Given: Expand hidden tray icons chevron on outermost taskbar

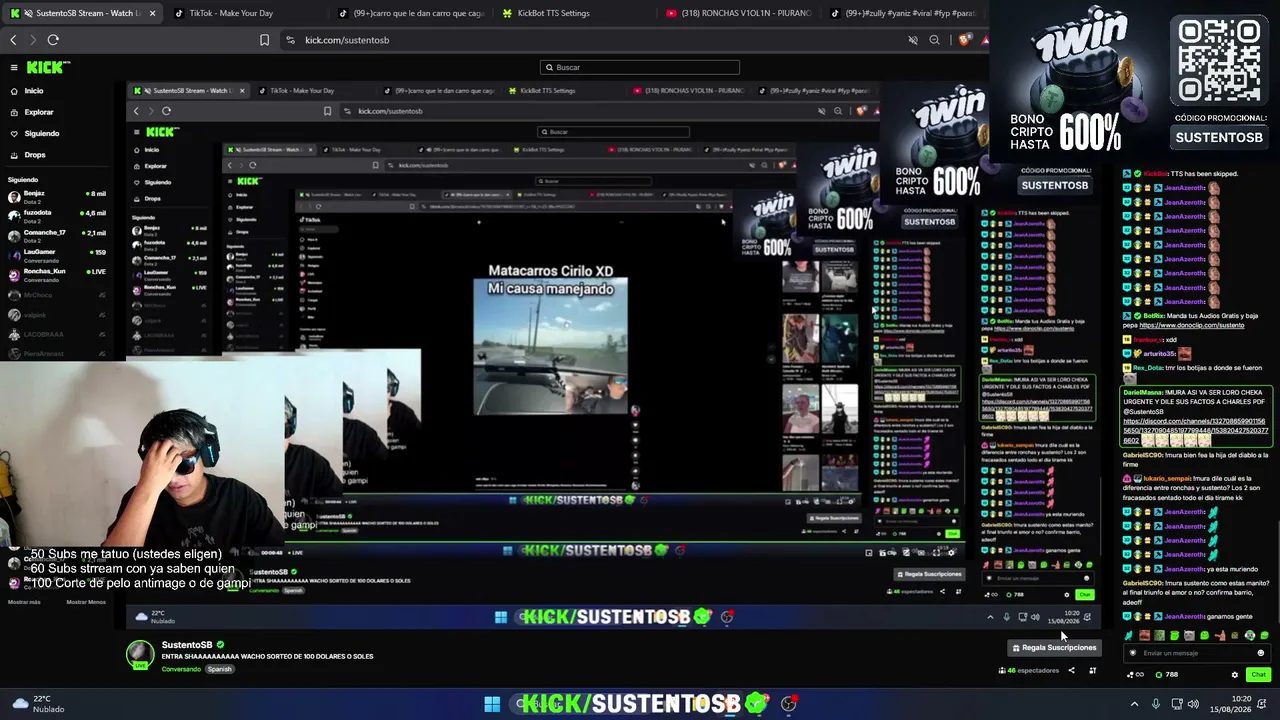Looking at the screenshot, I should pyautogui.click(x=1134, y=704).
